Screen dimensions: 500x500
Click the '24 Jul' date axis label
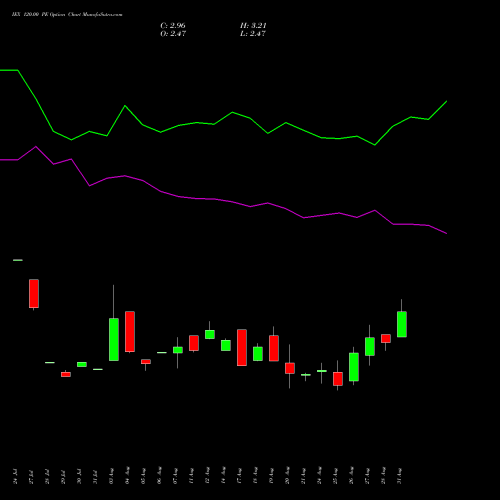tap(15, 476)
